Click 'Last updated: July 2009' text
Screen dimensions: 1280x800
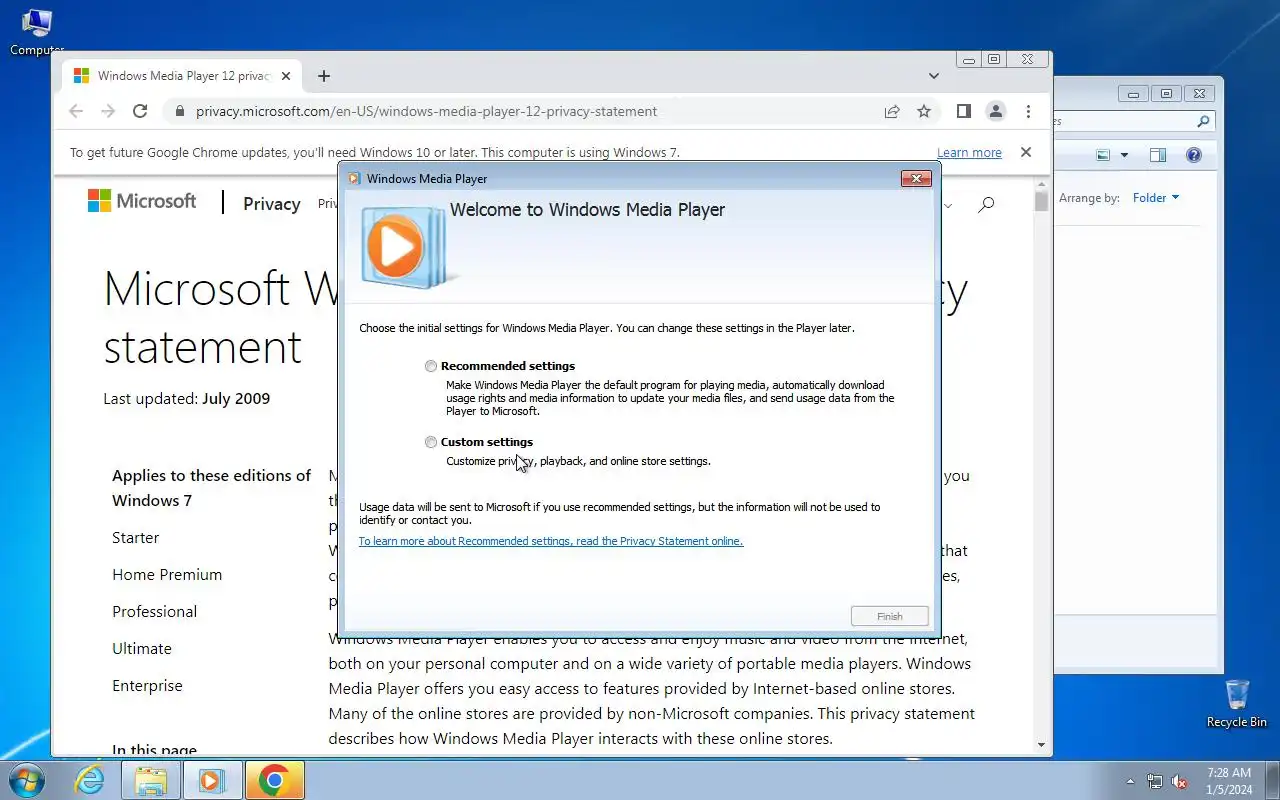pos(187,398)
